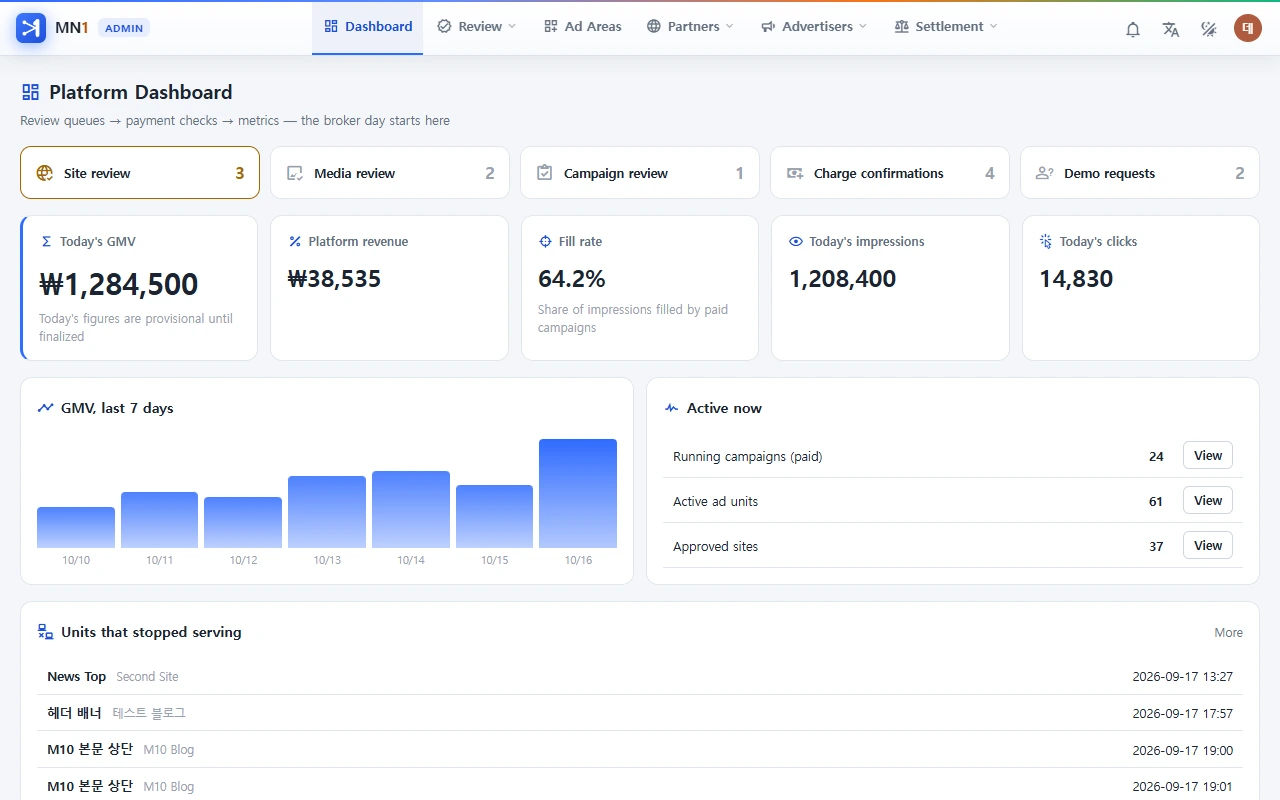
Task: Click the target icon beside Fill rate
Action: (545, 241)
